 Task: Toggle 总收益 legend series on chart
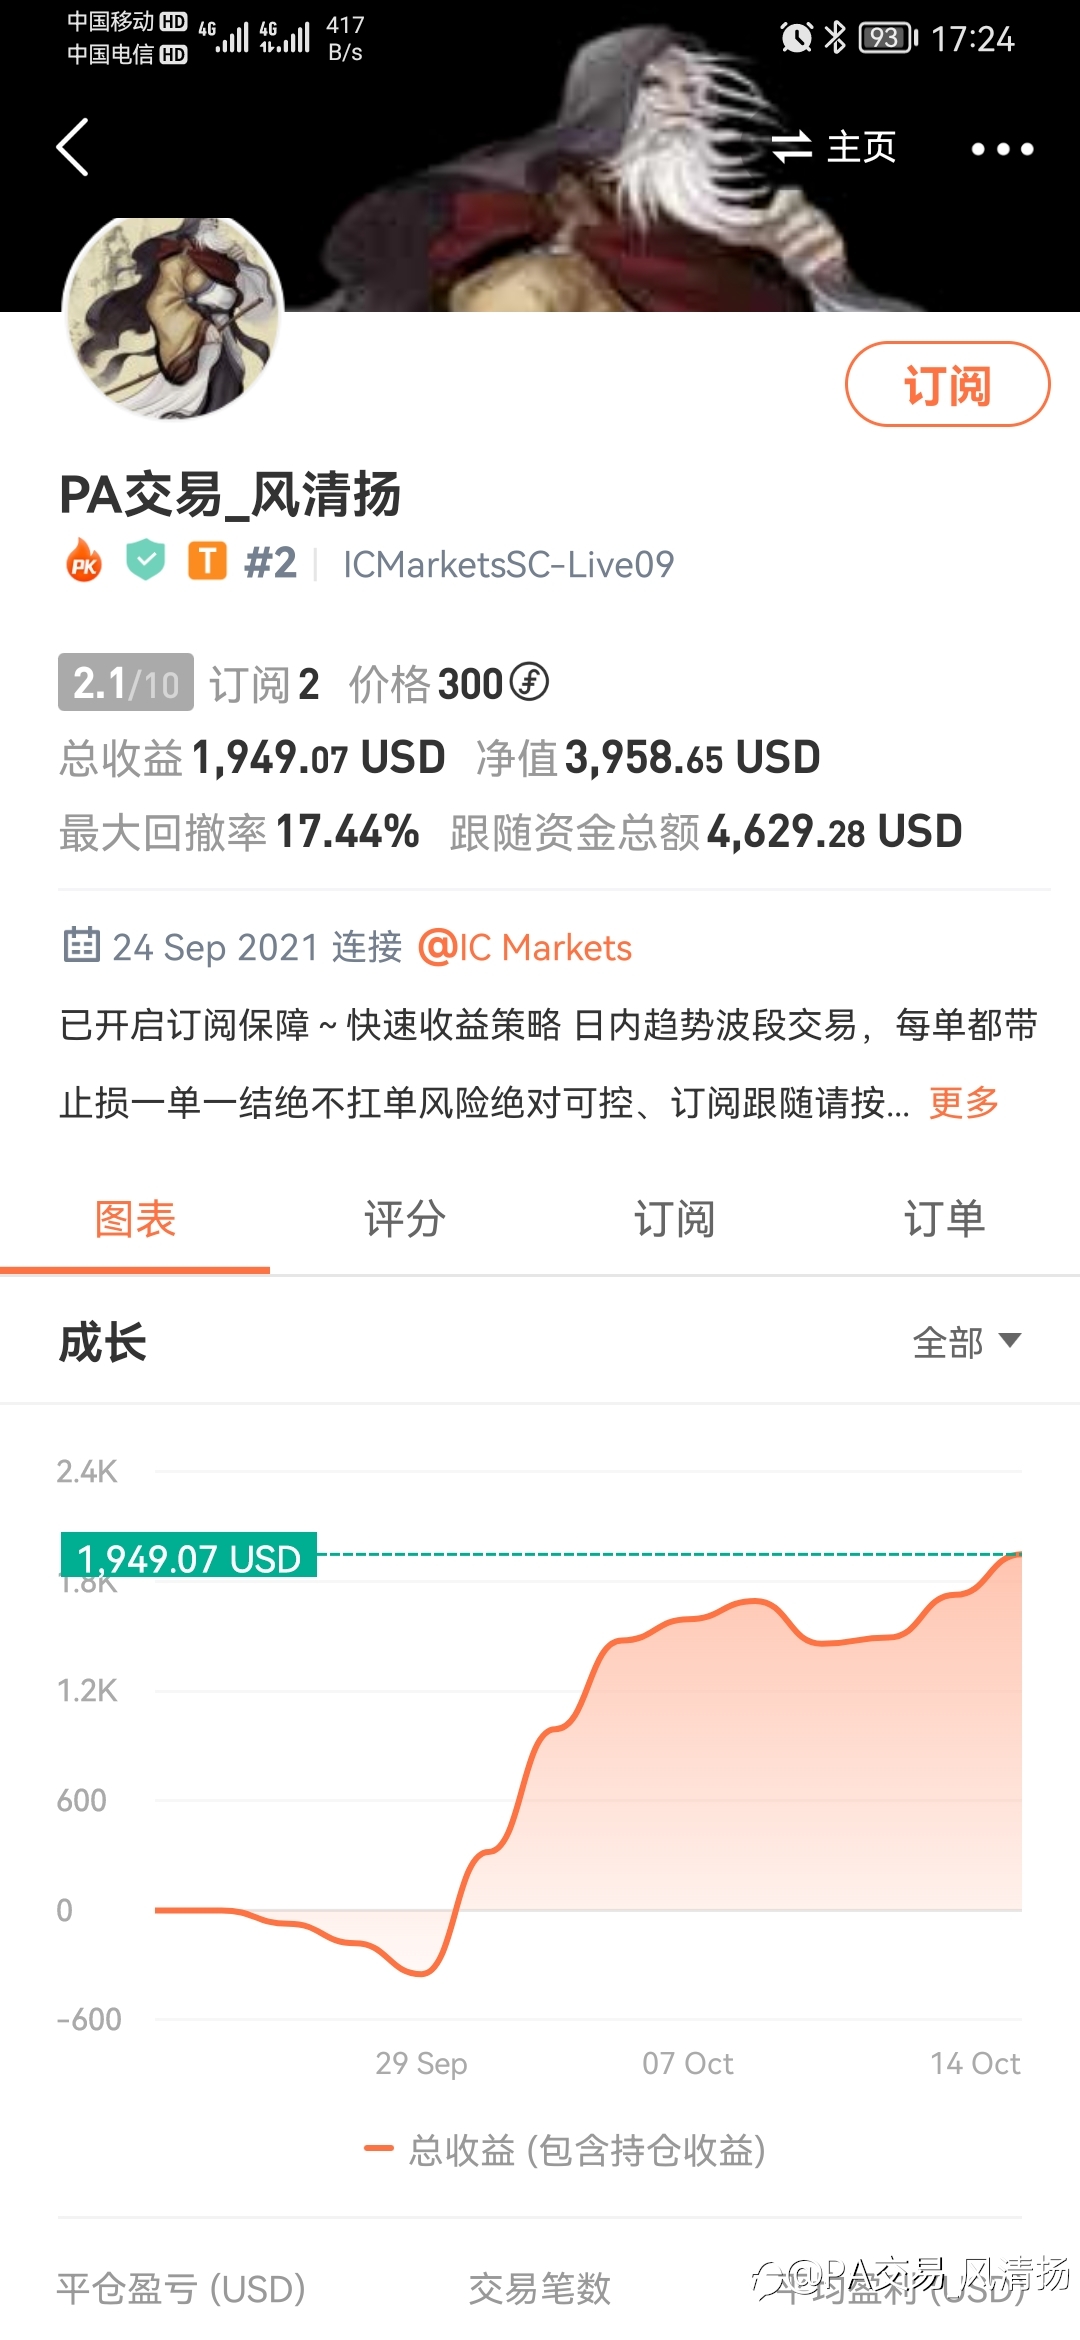(566, 2148)
